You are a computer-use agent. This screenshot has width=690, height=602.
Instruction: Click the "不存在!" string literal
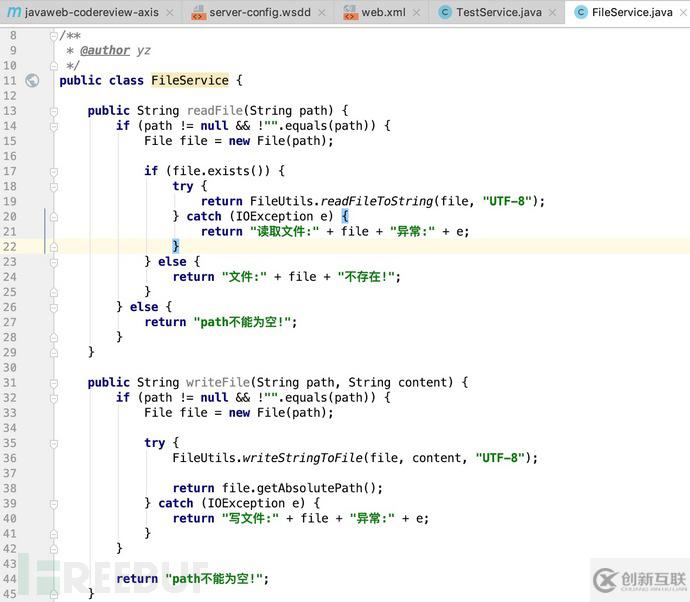367,277
